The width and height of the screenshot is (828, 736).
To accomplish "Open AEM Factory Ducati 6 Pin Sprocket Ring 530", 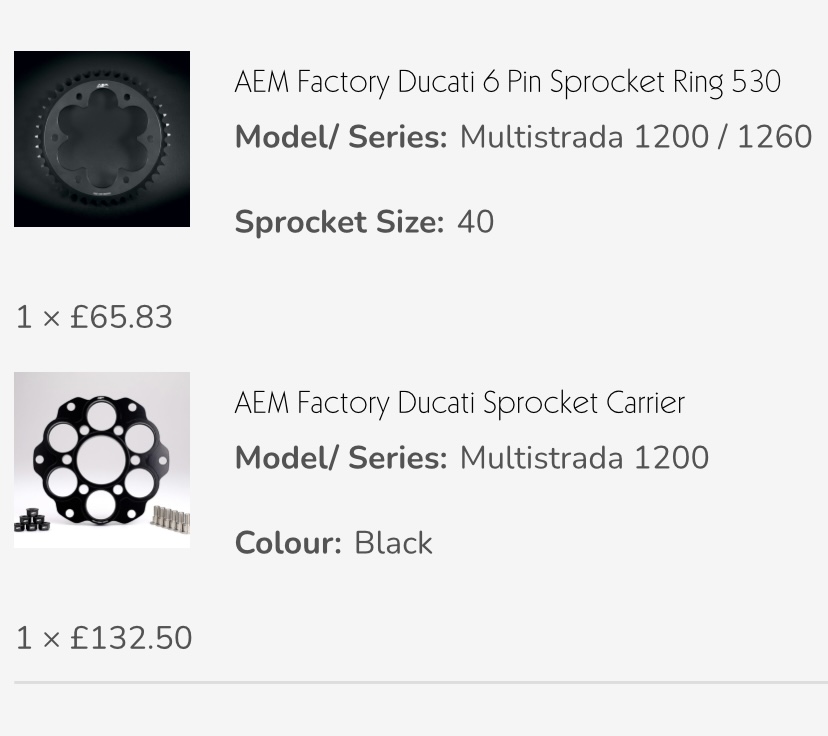I will pyautogui.click(x=507, y=82).
